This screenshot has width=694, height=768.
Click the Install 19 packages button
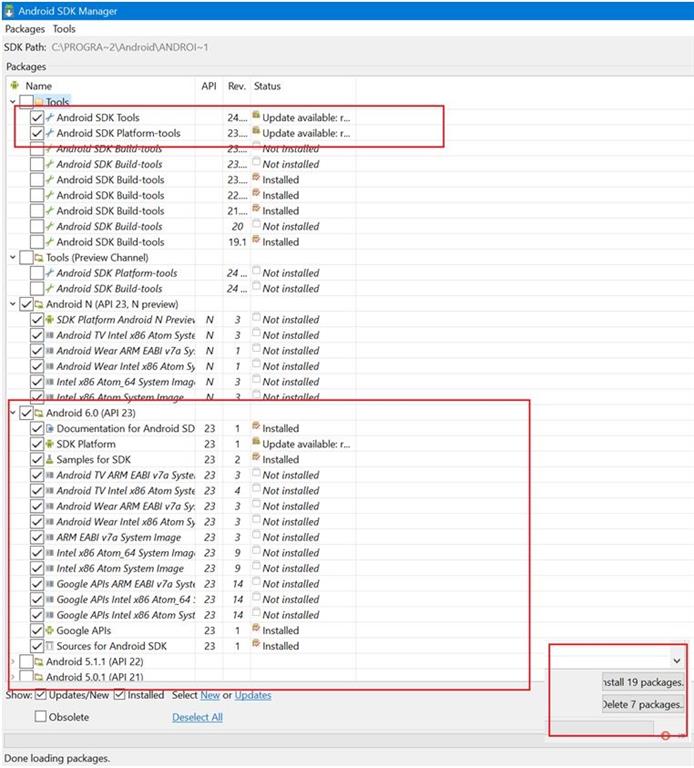643,682
